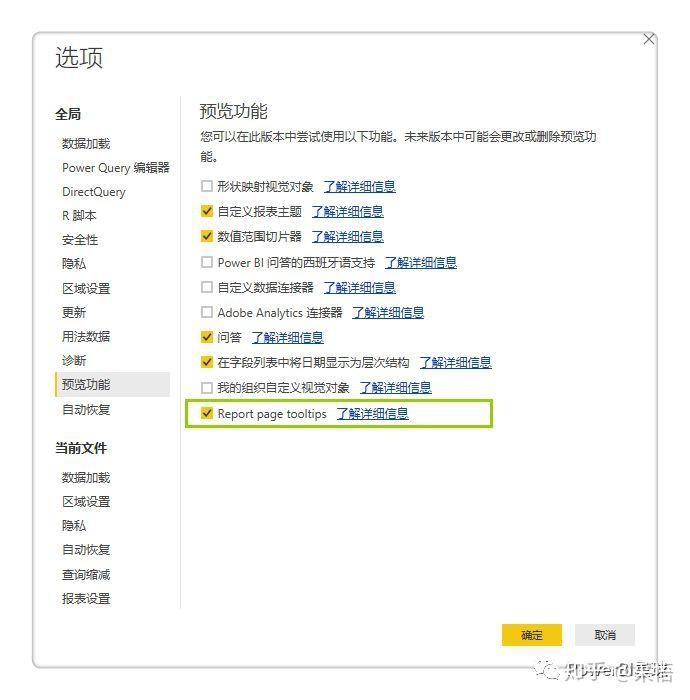Viewport: 690px width, 700px height.
Task: Open 报表设置 settings
Action: (86, 598)
